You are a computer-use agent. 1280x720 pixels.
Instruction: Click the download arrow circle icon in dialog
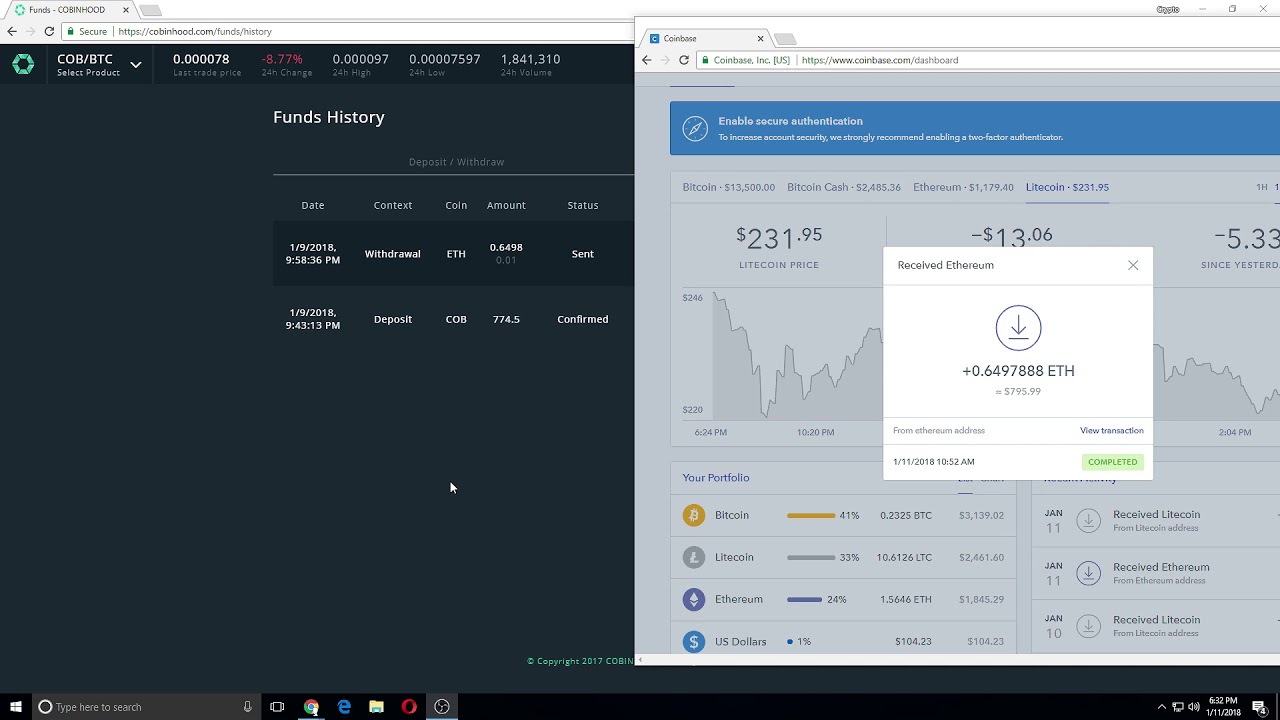1018,328
